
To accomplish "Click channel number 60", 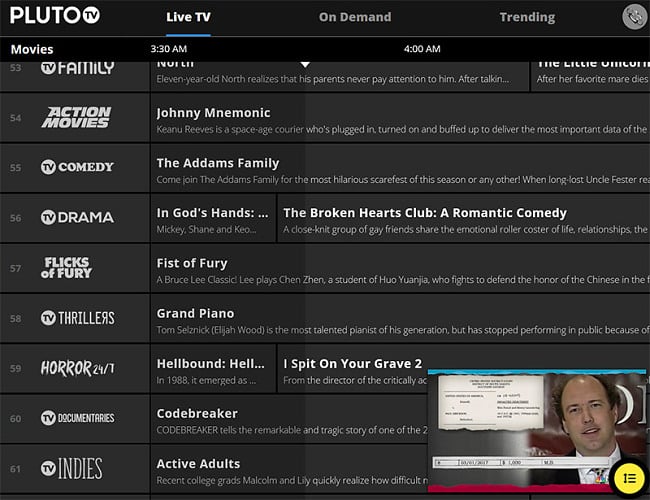I will (x=15, y=418).
